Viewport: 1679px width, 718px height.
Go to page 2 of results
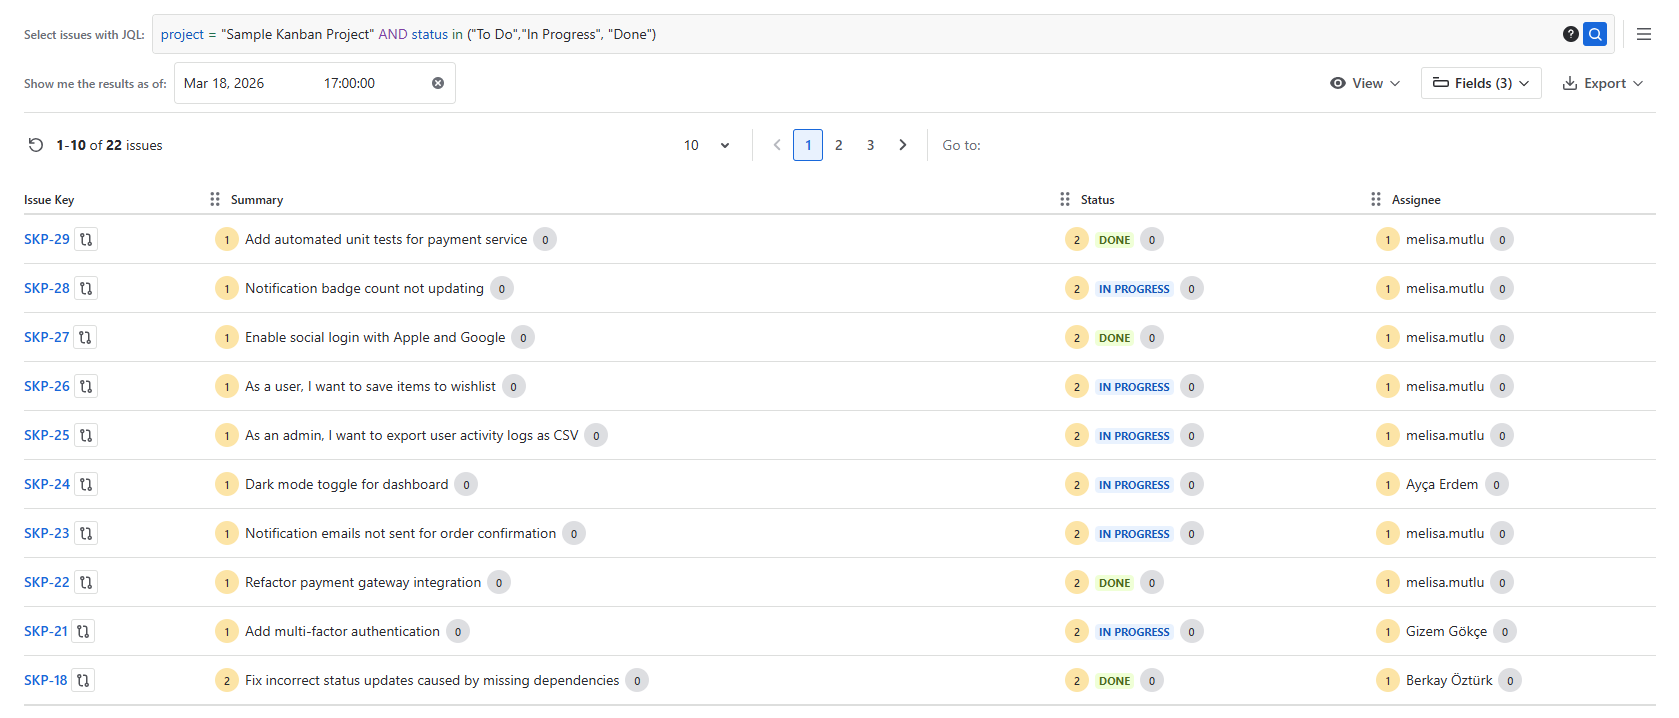tap(839, 145)
